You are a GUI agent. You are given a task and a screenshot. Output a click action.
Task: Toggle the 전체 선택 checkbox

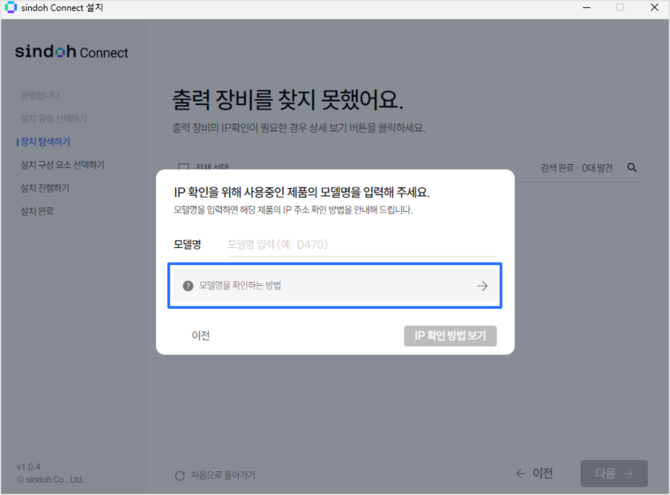(183, 167)
